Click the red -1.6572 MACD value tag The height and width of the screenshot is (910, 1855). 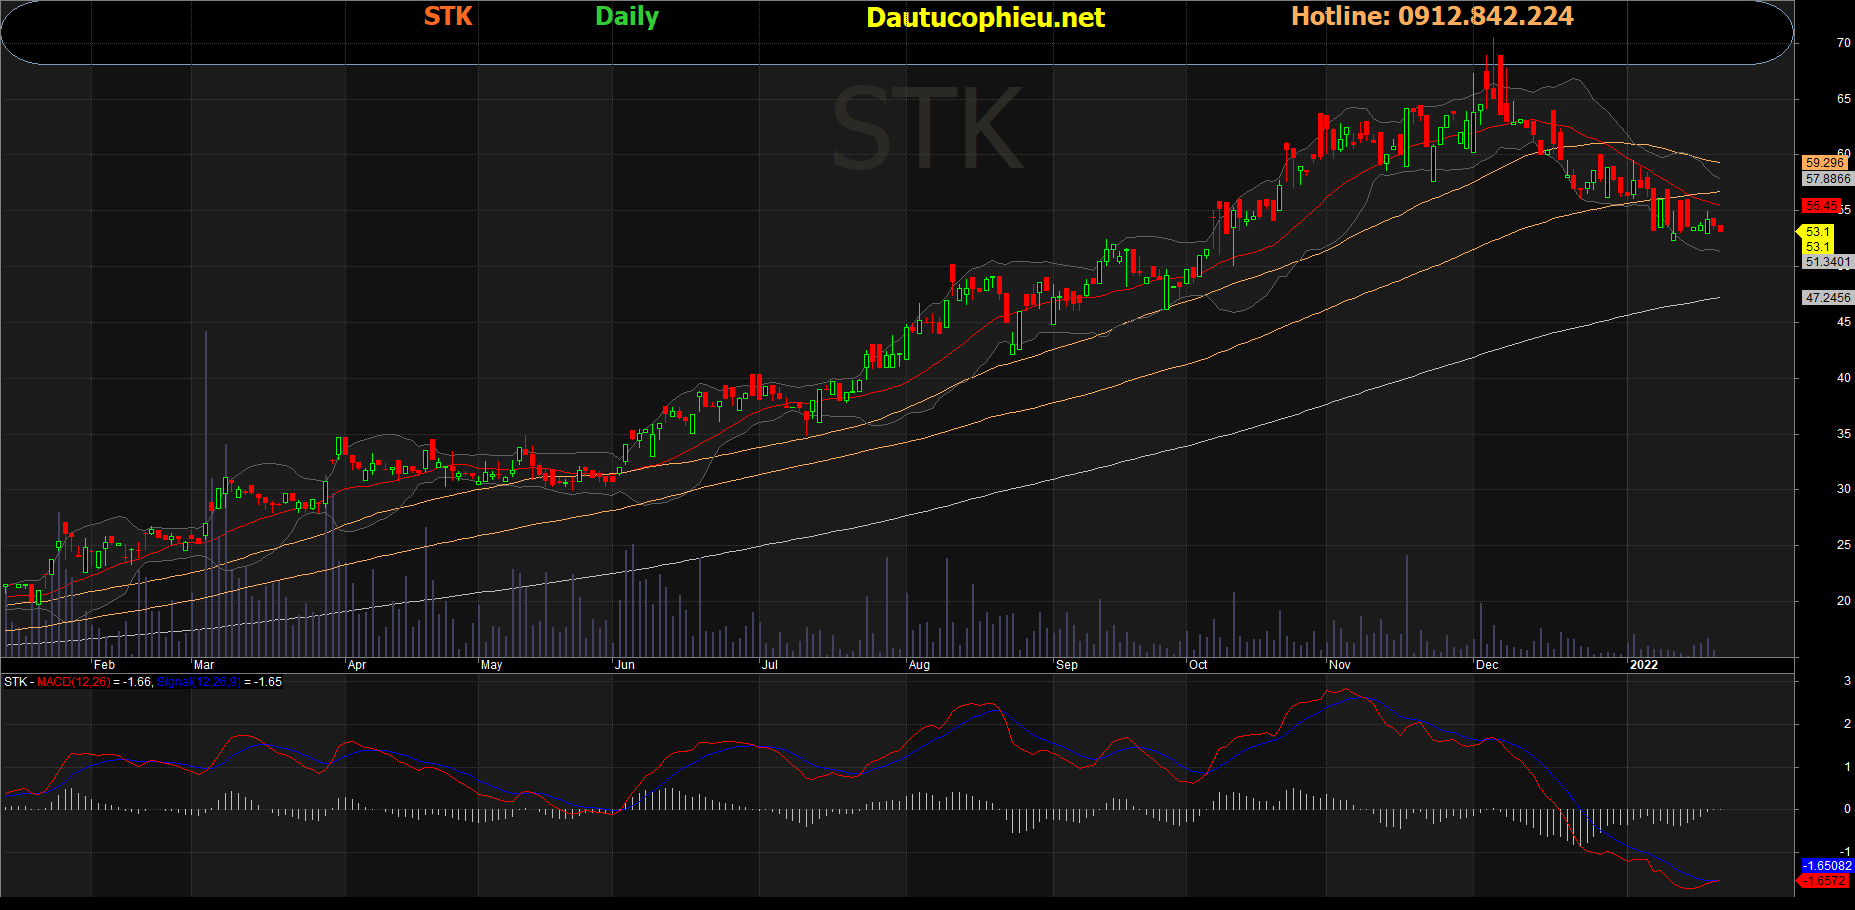[1825, 881]
